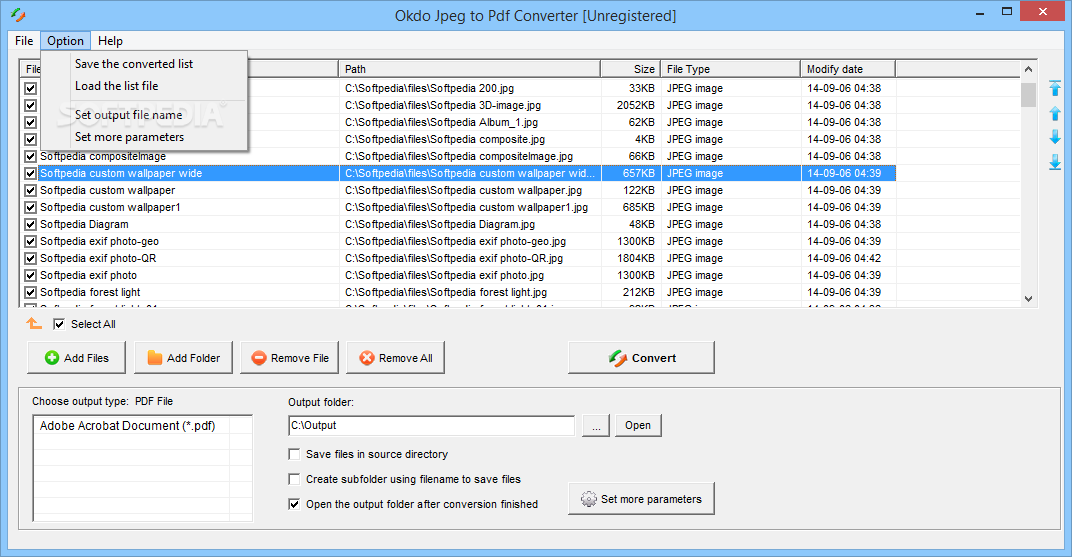Enable Save files in source directory

tap(294, 454)
